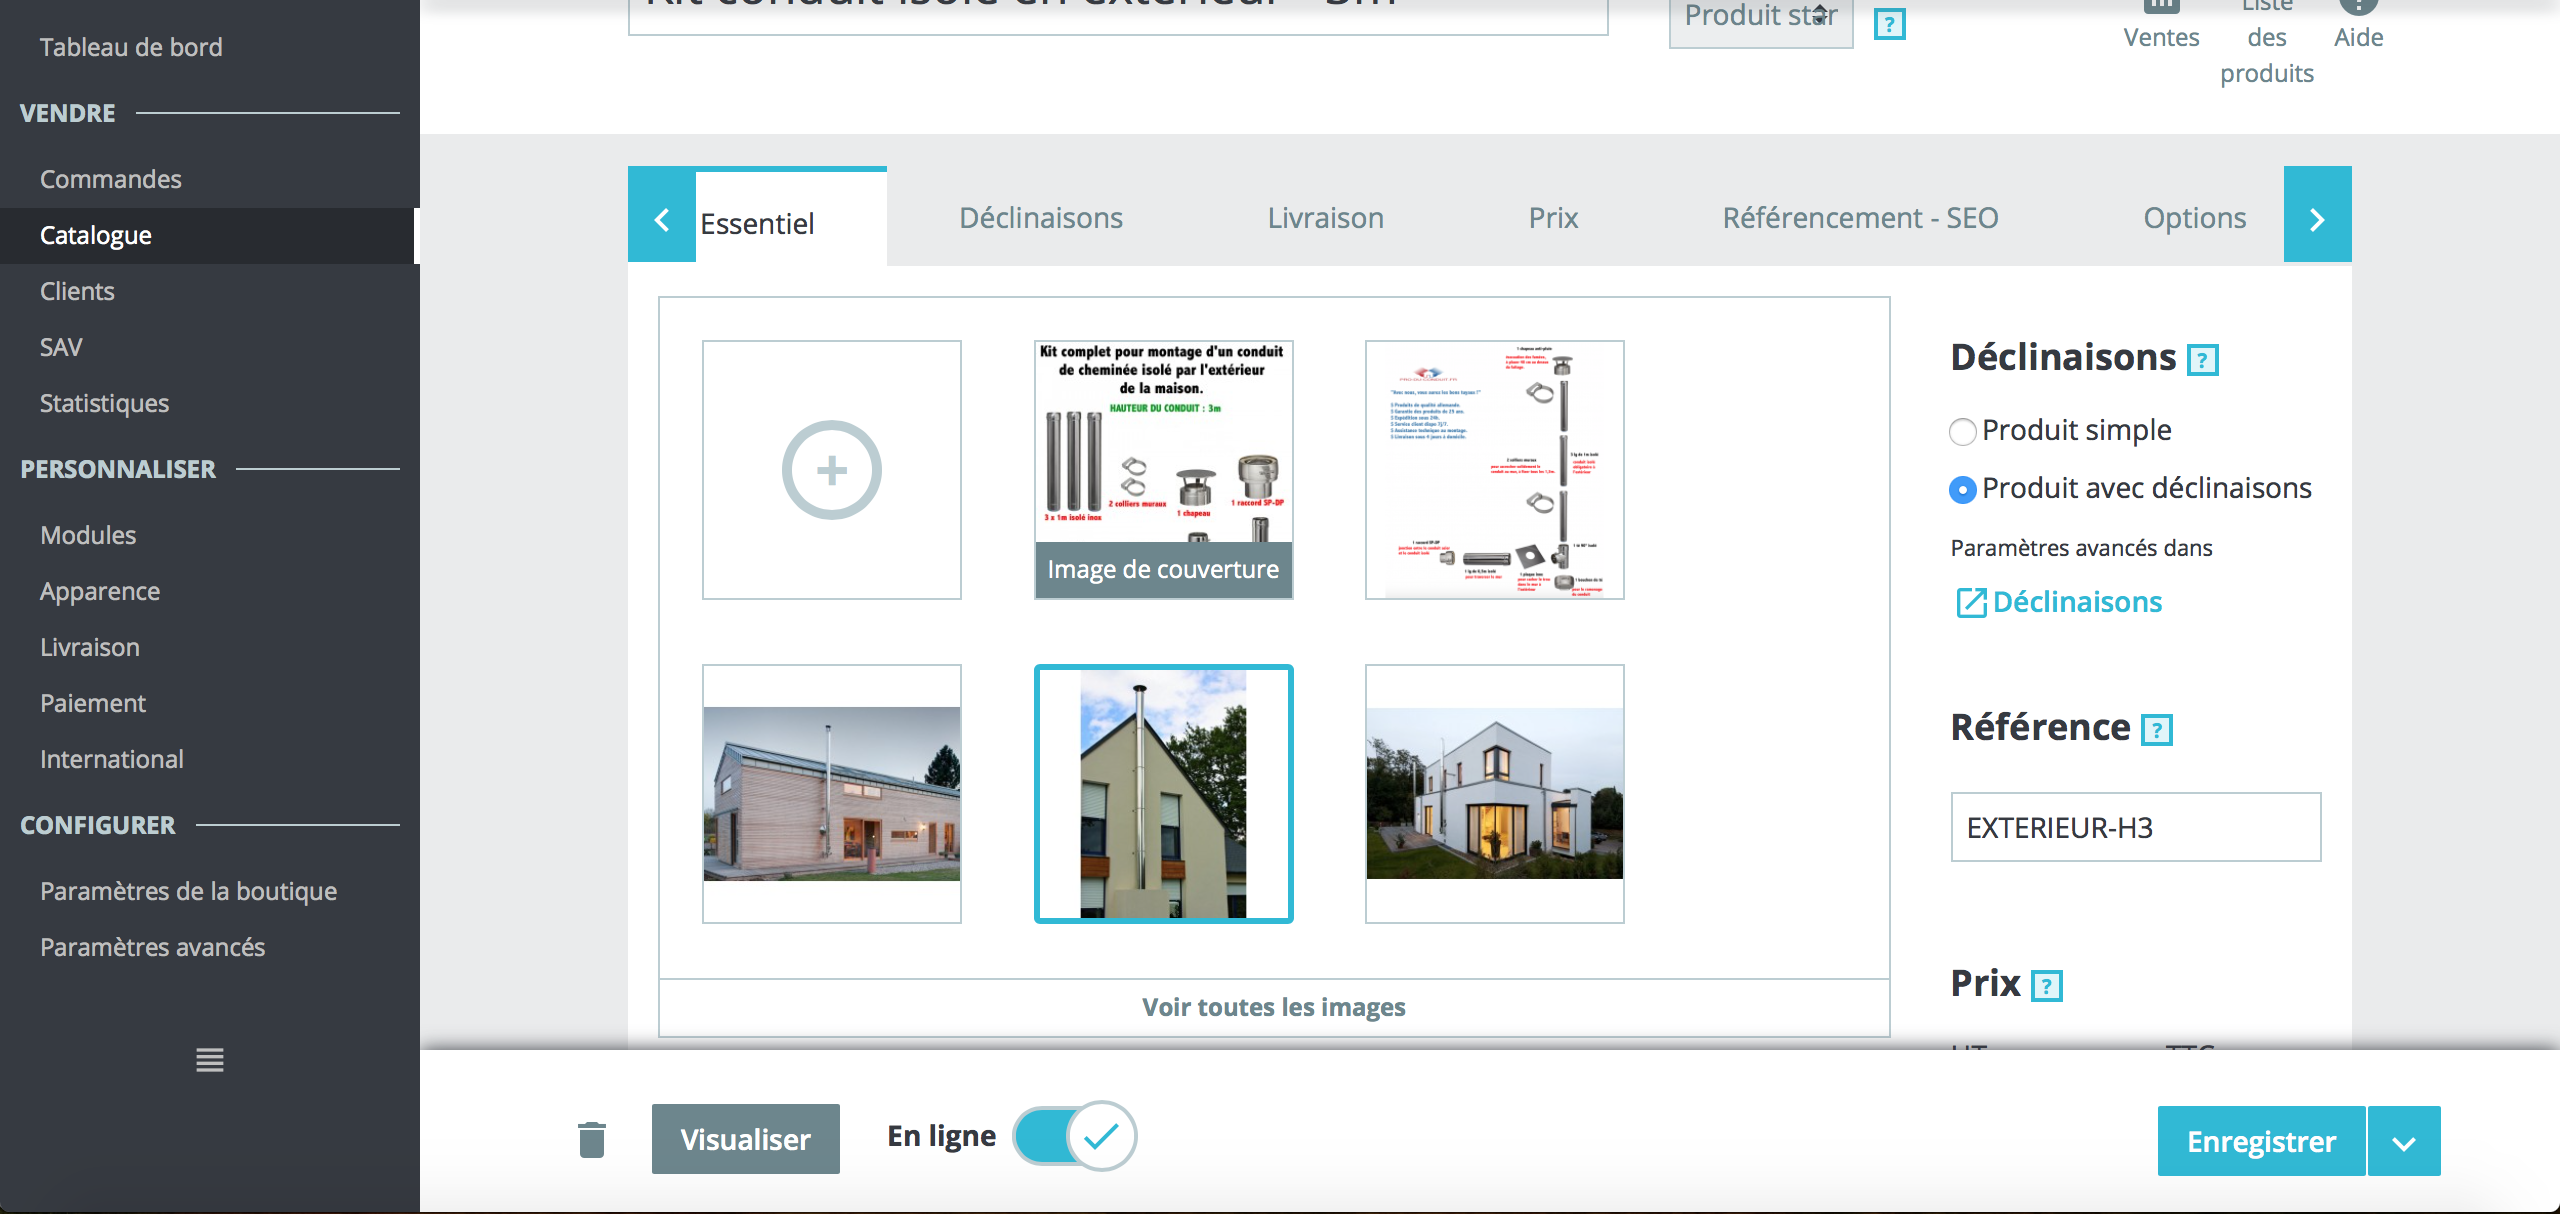Select the Produit simple radio button
The width and height of the screenshot is (2560, 1214).
1963,432
